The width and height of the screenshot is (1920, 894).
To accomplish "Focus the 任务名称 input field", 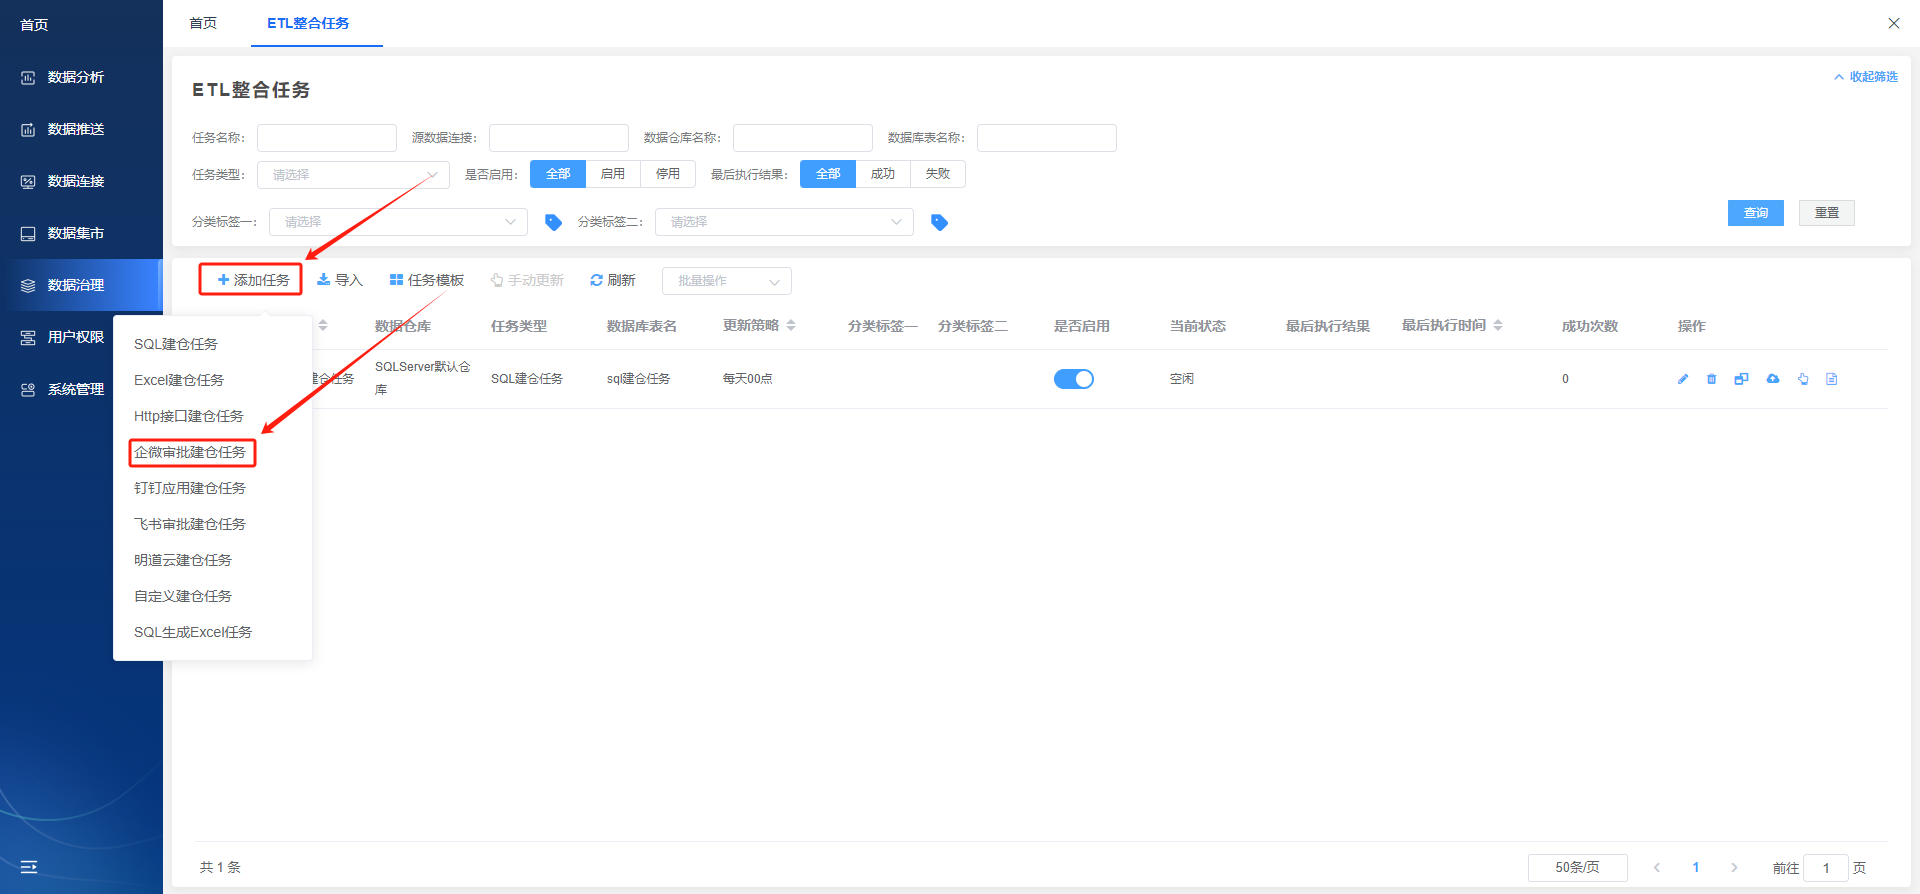I will (327, 138).
